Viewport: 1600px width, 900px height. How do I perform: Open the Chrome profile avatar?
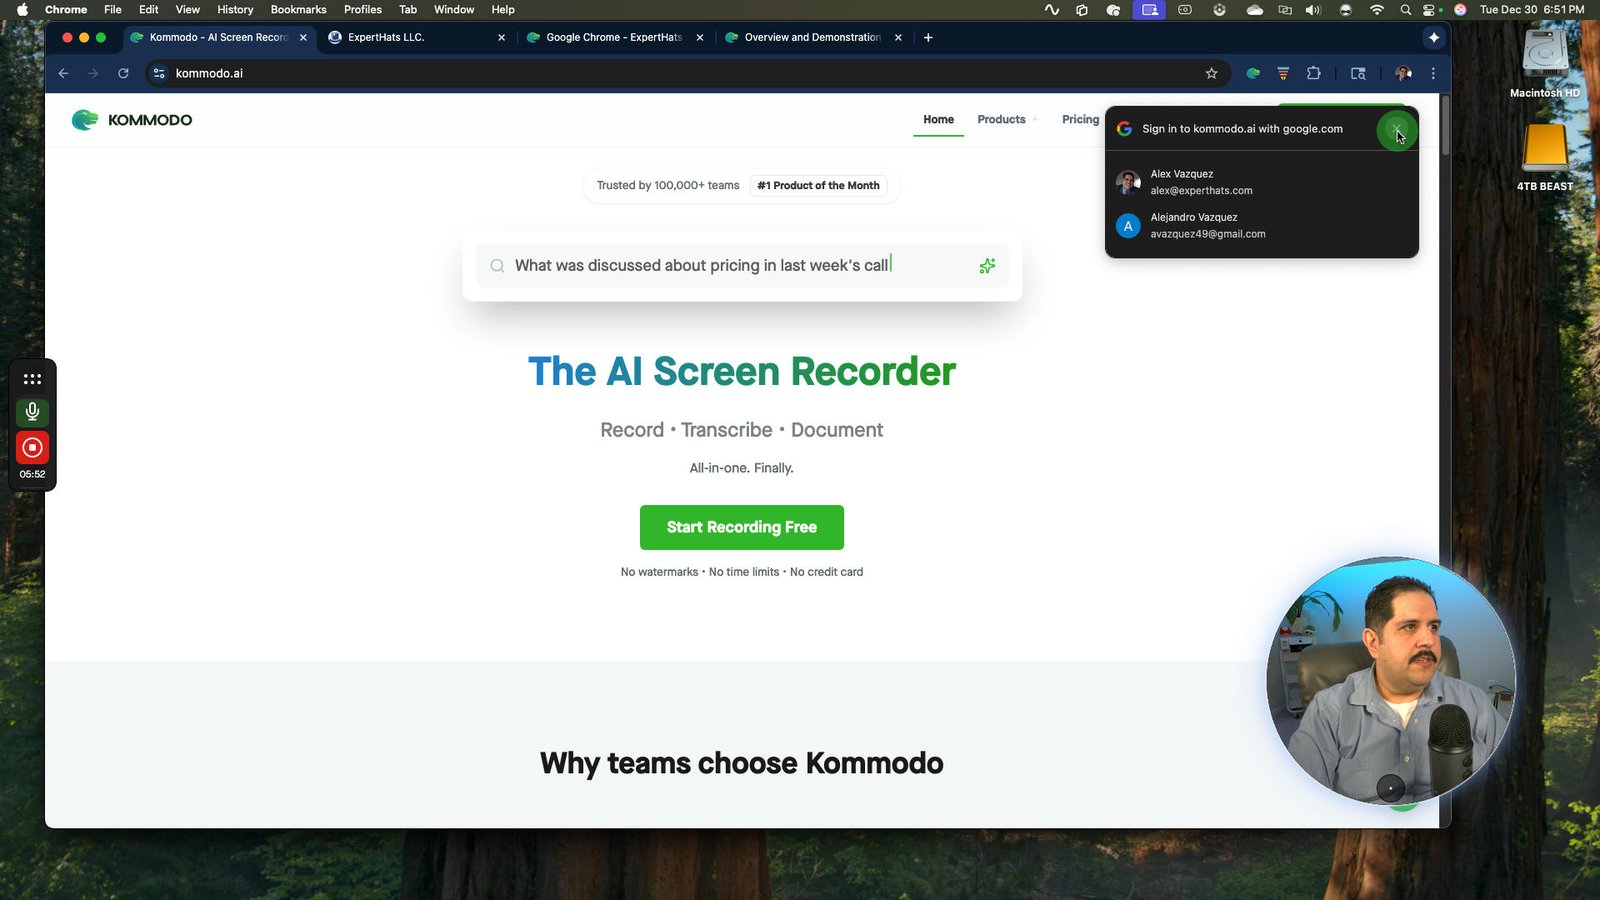(x=1403, y=73)
